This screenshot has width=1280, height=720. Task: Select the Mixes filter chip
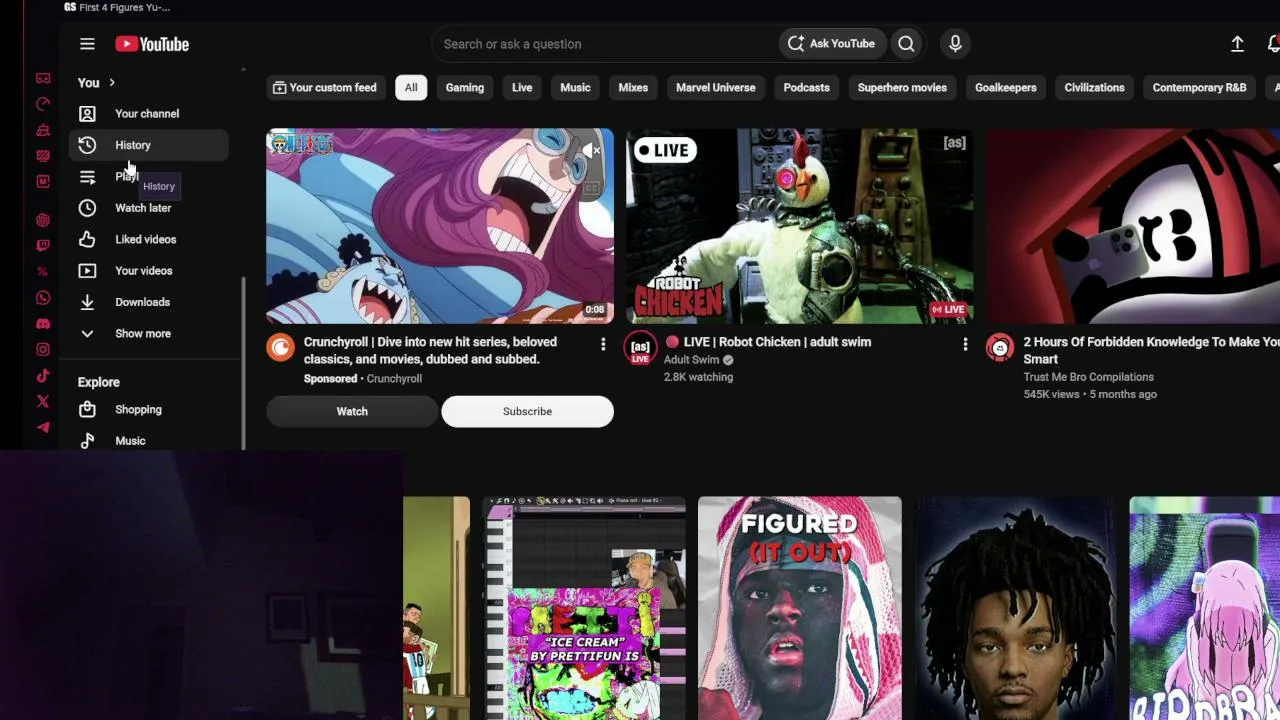click(633, 88)
